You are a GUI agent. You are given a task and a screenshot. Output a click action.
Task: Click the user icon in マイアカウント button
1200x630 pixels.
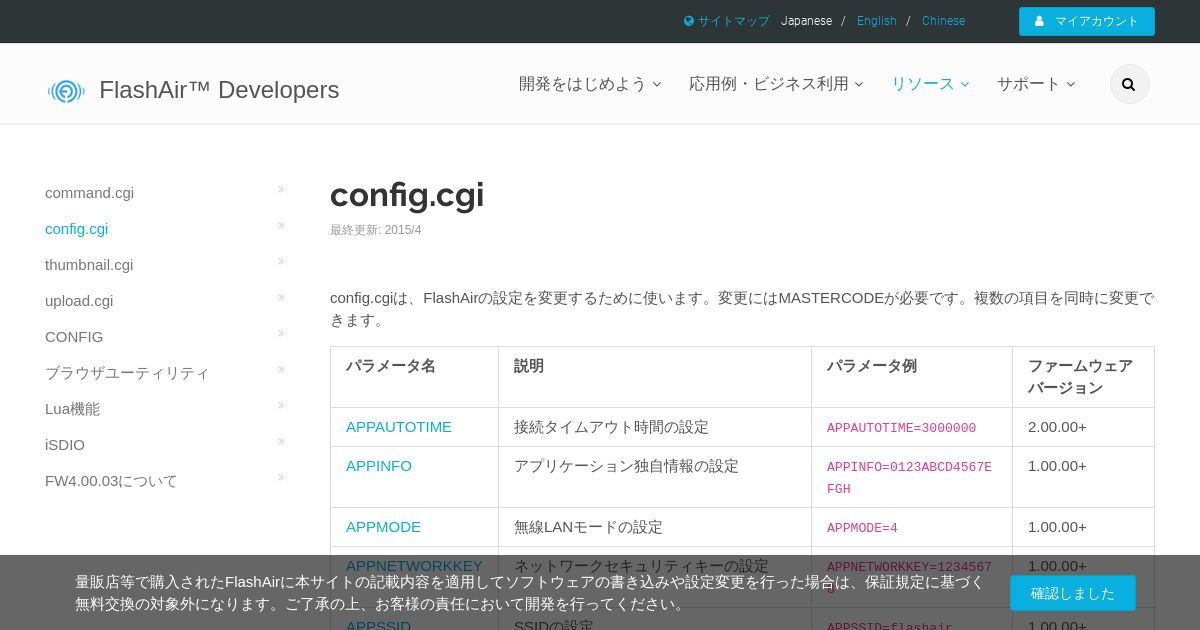1039,21
